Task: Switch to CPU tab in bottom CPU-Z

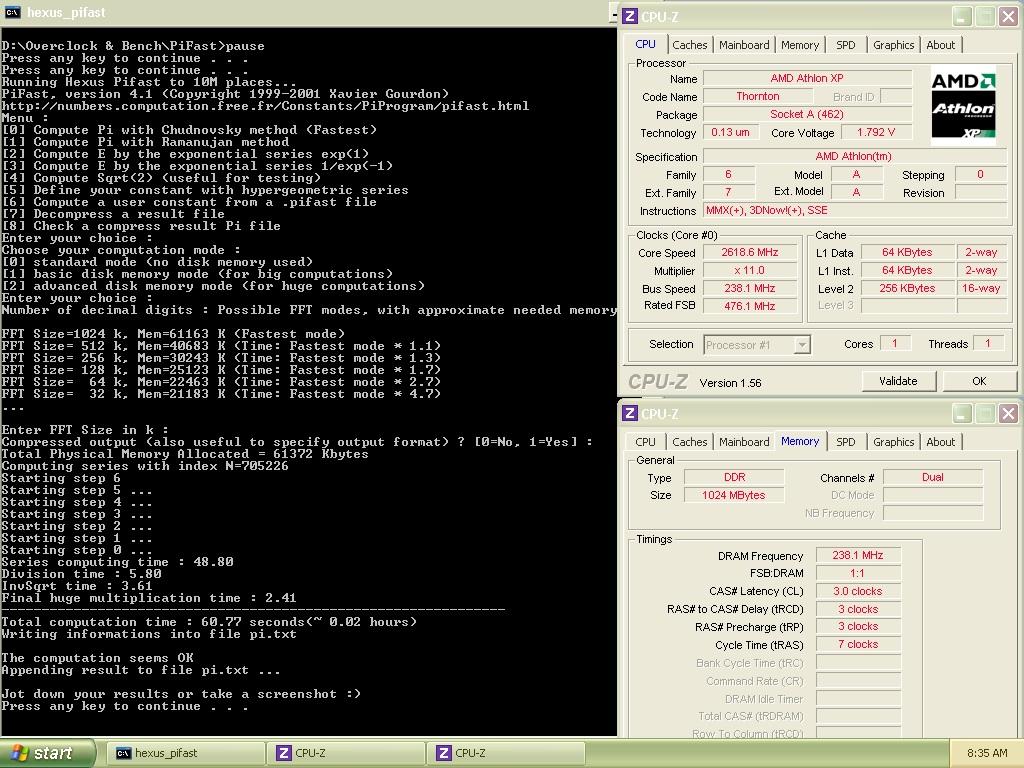Action: pos(645,442)
